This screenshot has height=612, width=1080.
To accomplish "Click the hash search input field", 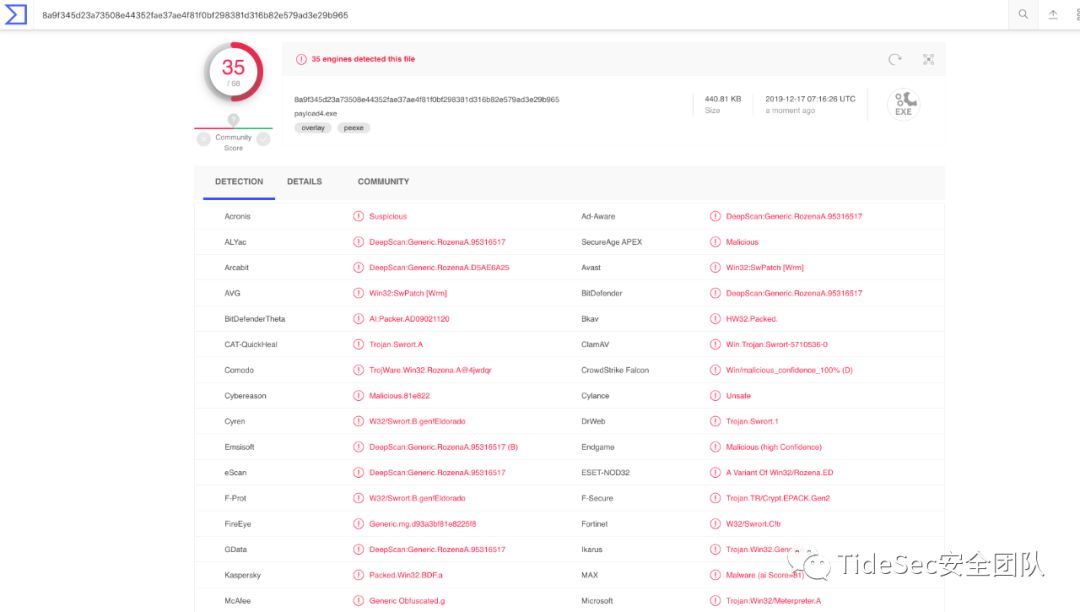I will tap(520, 14).
